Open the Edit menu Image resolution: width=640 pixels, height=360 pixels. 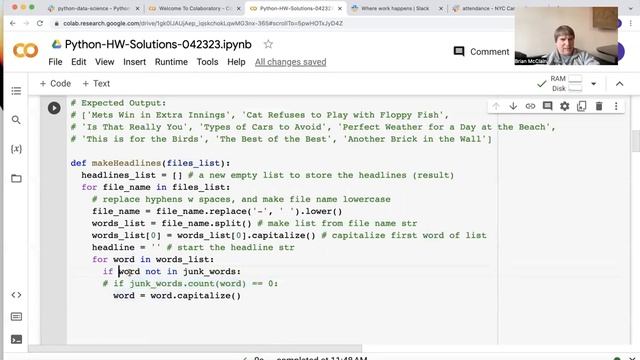[x=78, y=62]
